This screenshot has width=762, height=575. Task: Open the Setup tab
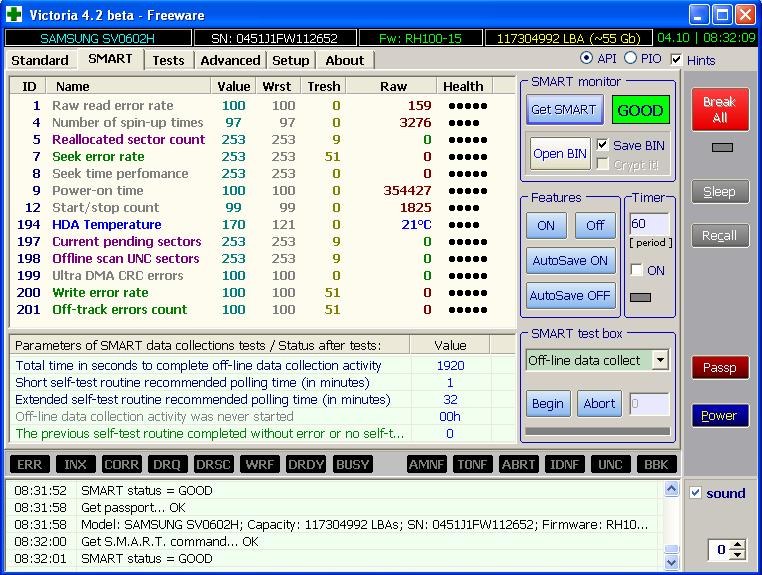291,60
